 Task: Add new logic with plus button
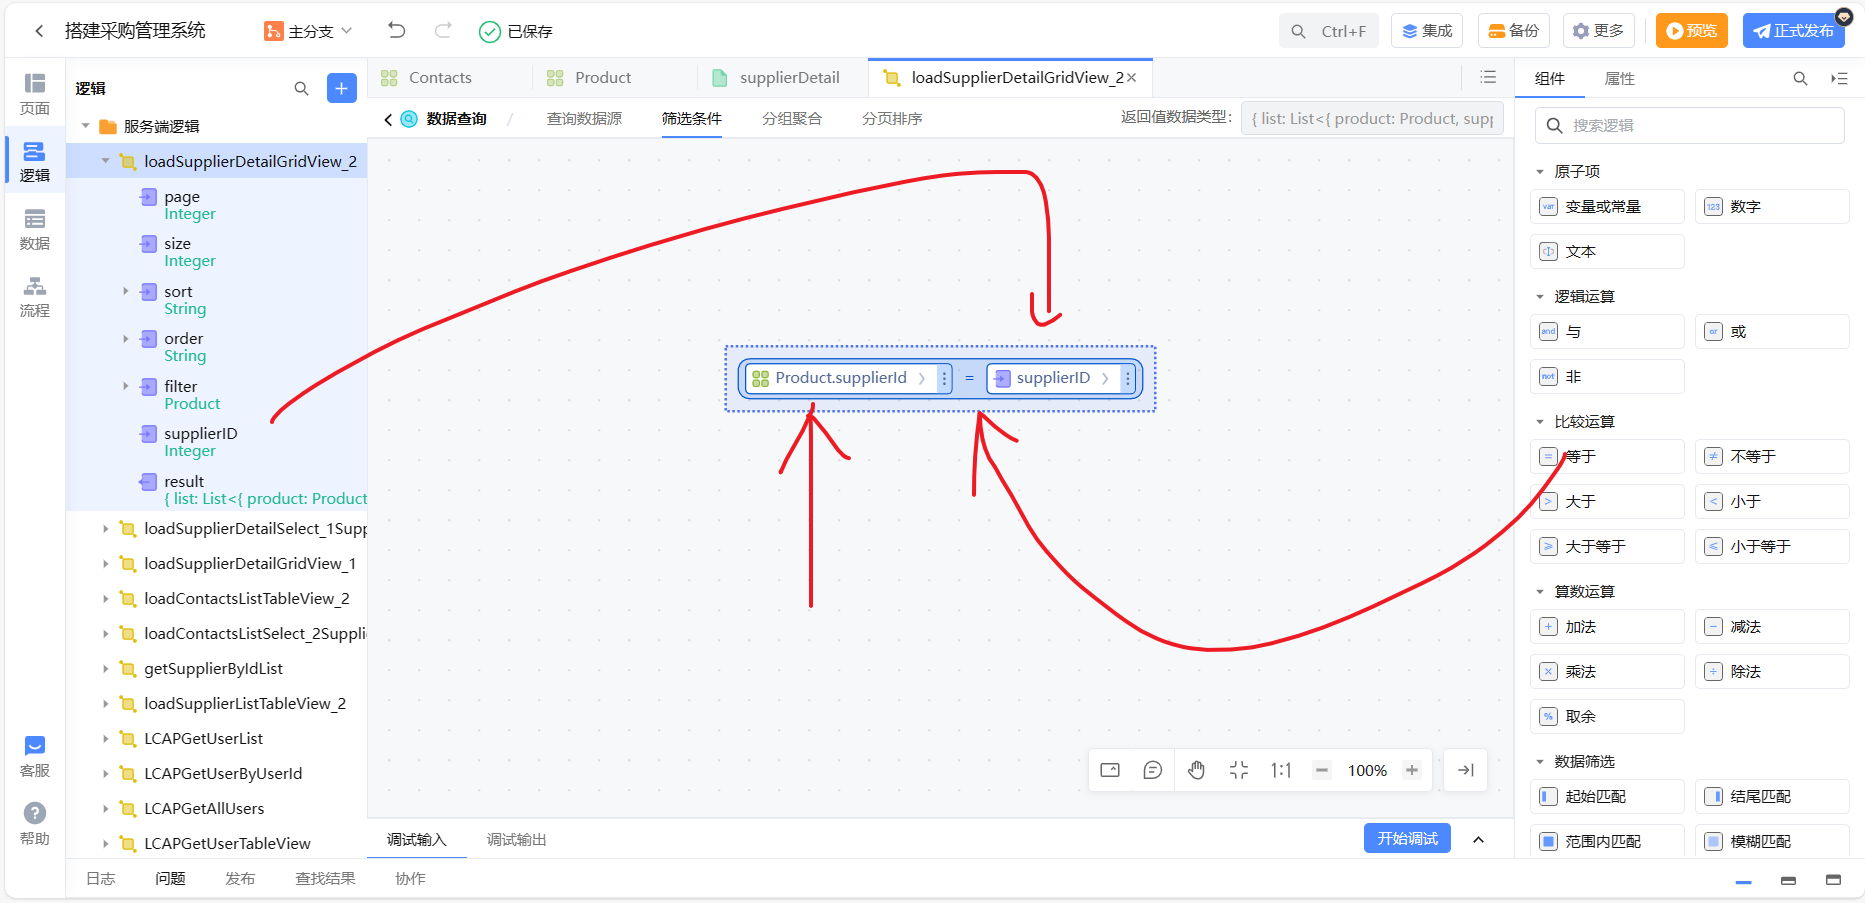342,88
